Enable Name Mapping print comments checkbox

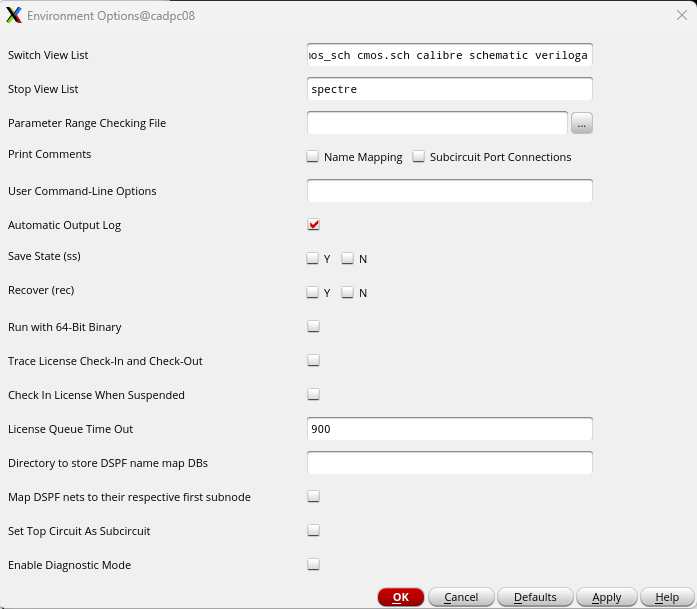click(x=312, y=156)
